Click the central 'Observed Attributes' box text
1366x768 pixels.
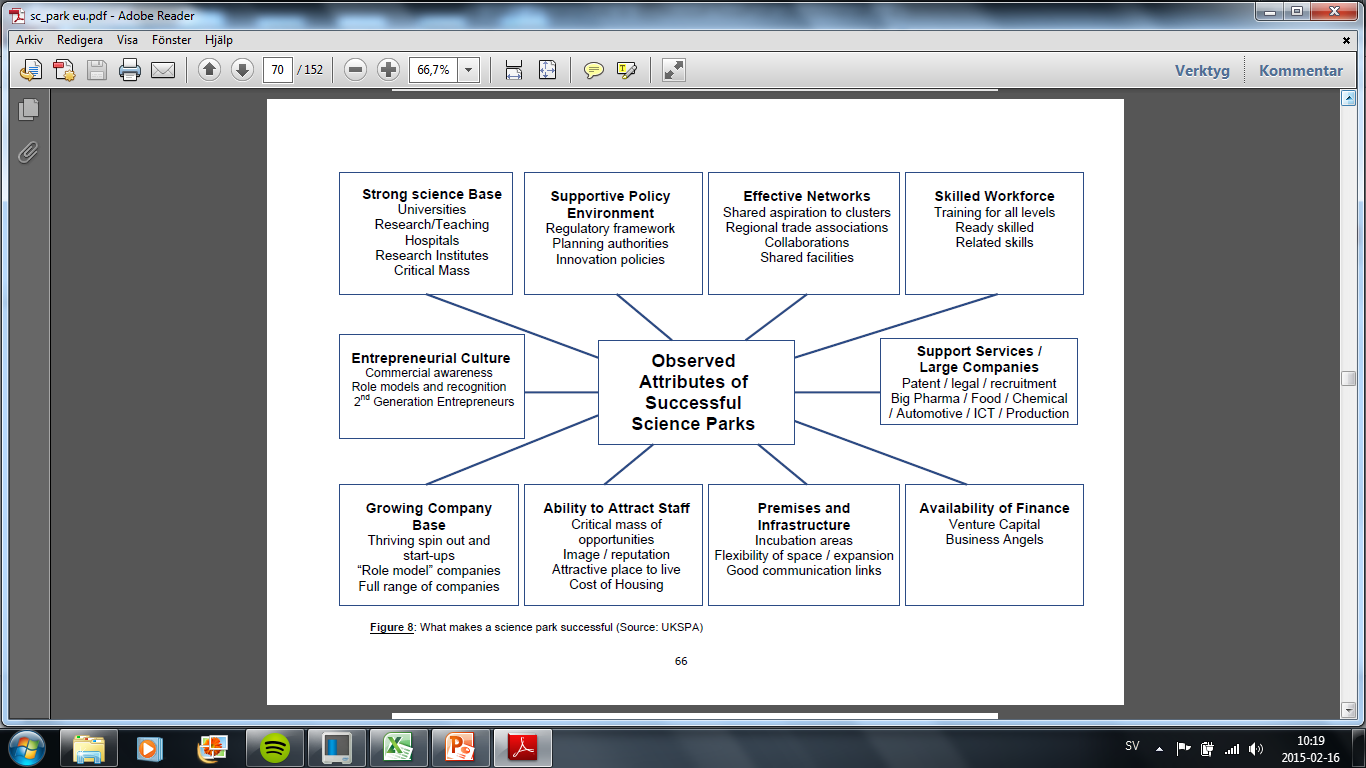tap(693, 392)
